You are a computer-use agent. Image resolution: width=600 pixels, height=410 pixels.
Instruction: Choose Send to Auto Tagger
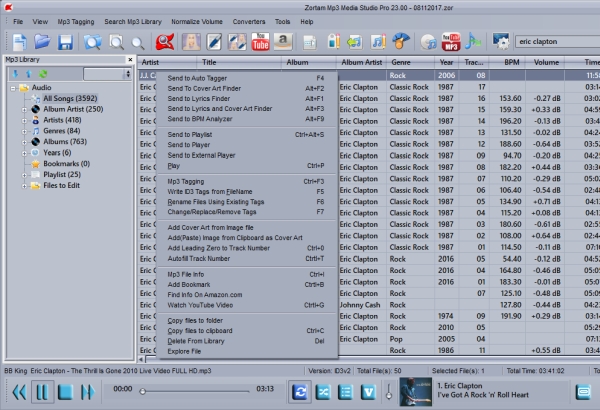point(247,78)
